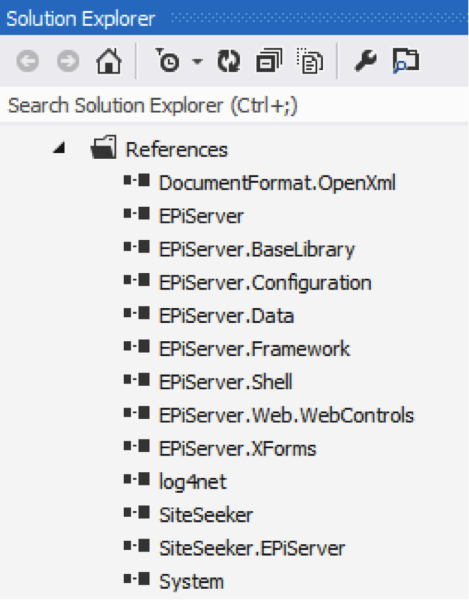The image size is (469, 600).
Task: Click the Solution Explorer title bar
Action: (234, 18)
